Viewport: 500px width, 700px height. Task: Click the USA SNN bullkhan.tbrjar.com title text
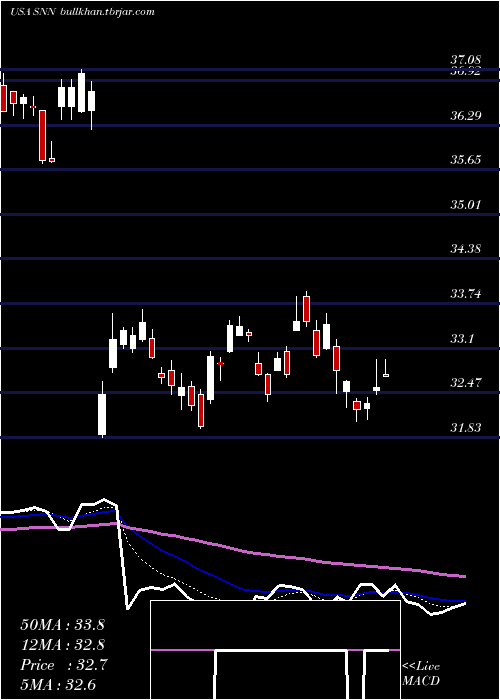pos(82,12)
